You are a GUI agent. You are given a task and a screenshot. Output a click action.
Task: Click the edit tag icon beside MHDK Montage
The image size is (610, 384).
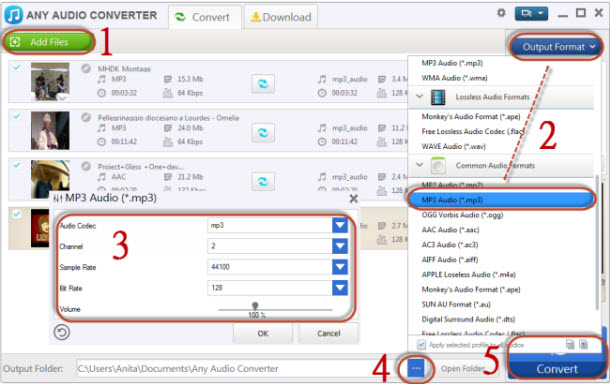86,68
